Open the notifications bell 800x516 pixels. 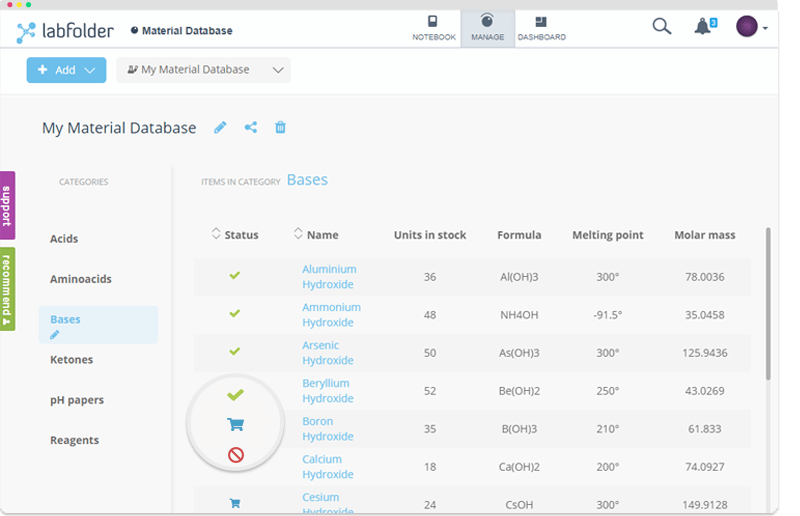[x=705, y=26]
